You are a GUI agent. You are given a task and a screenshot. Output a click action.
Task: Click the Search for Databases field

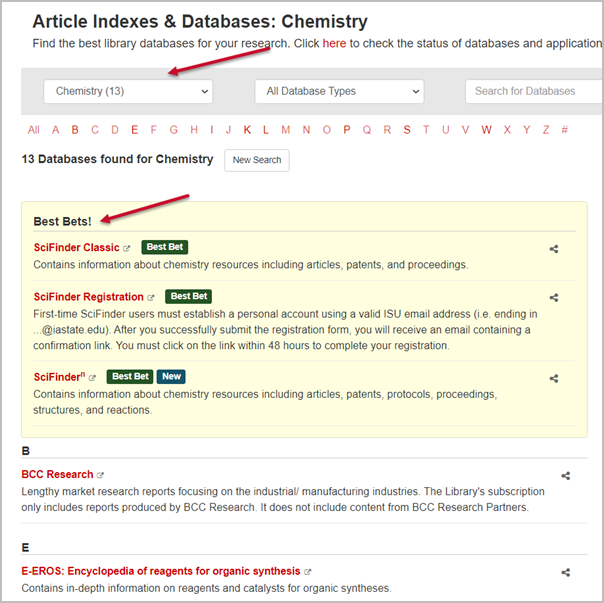tap(534, 91)
